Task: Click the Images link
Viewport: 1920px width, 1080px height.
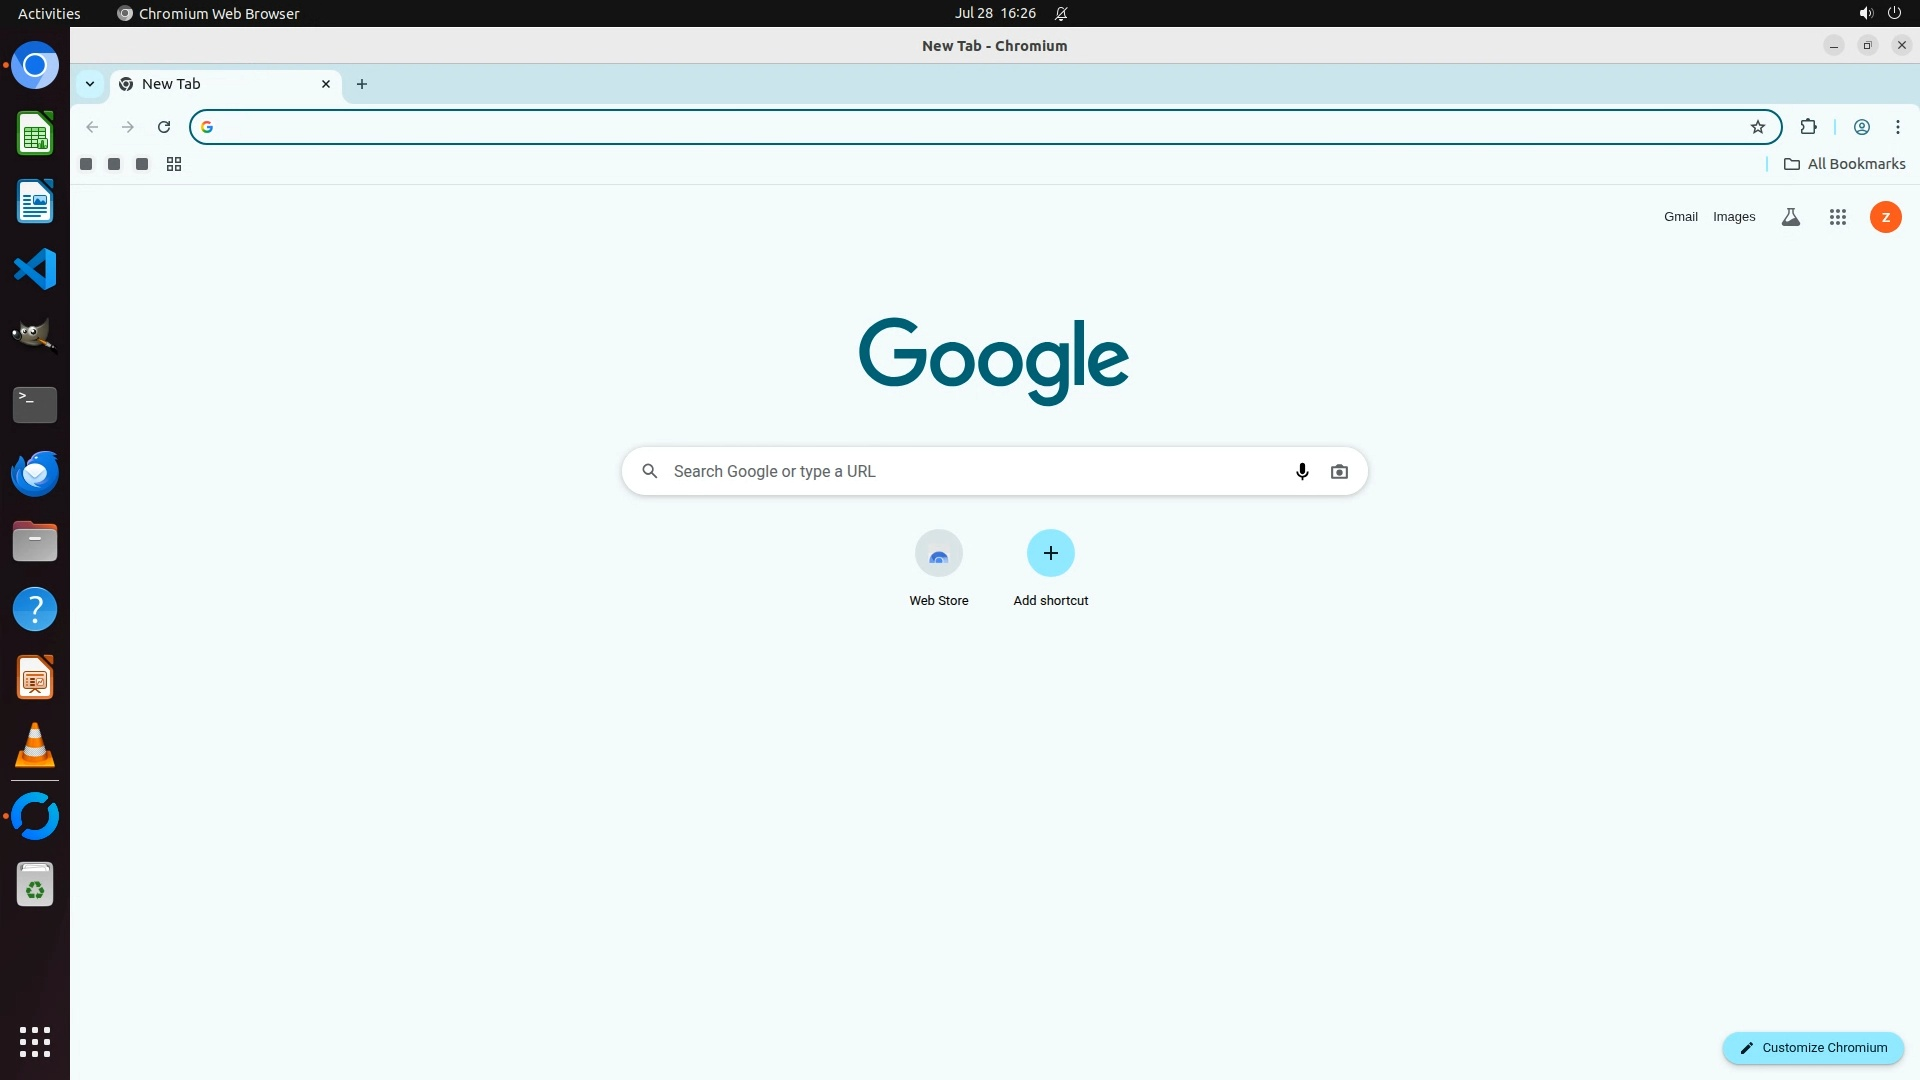Action: pos(1733,217)
